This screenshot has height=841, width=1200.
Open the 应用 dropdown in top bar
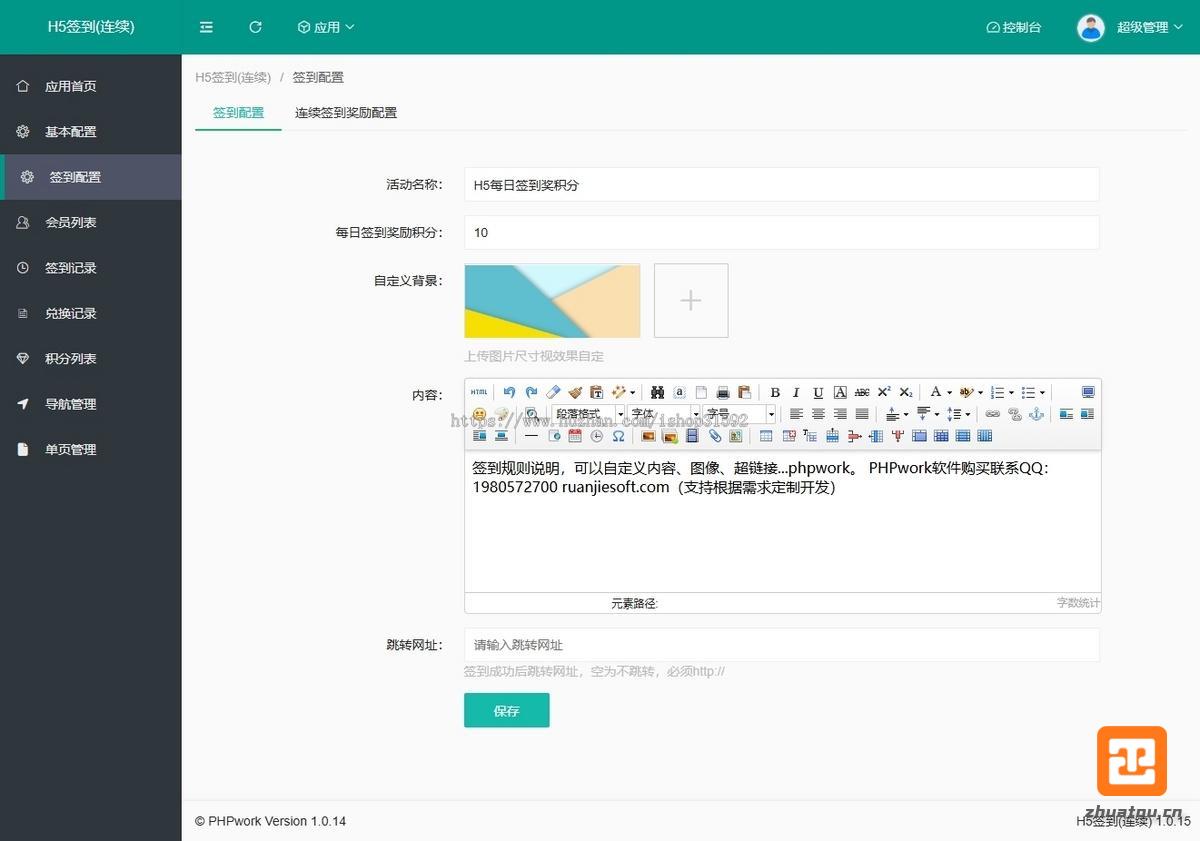pyautogui.click(x=326, y=27)
